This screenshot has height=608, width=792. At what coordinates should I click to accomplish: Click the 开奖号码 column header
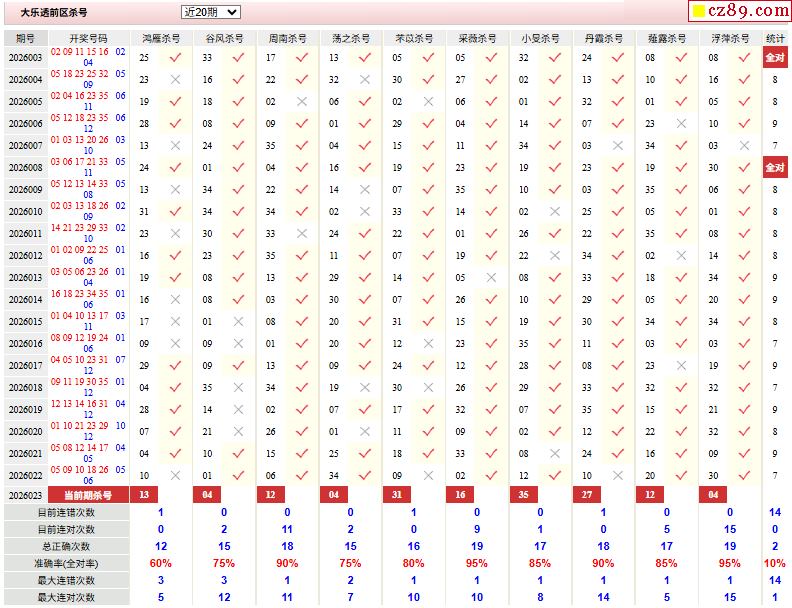tap(88, 37)
